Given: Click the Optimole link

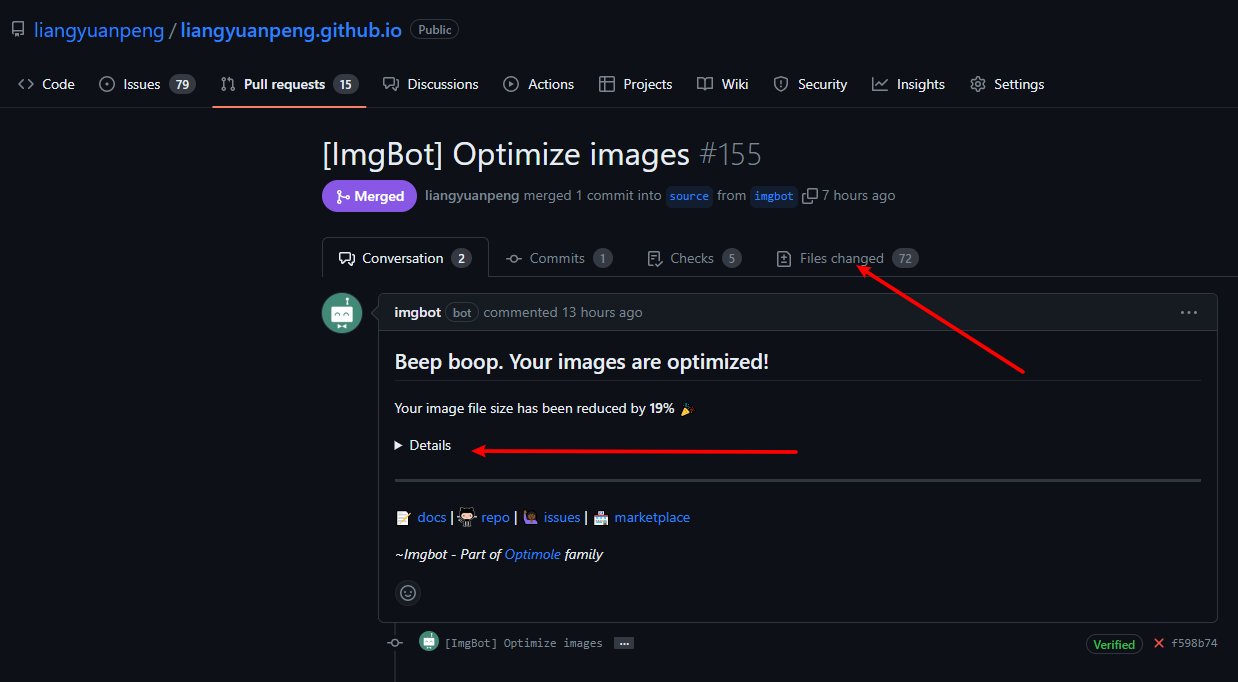Looking at the screenshot, I should click(x=532, y=554).
